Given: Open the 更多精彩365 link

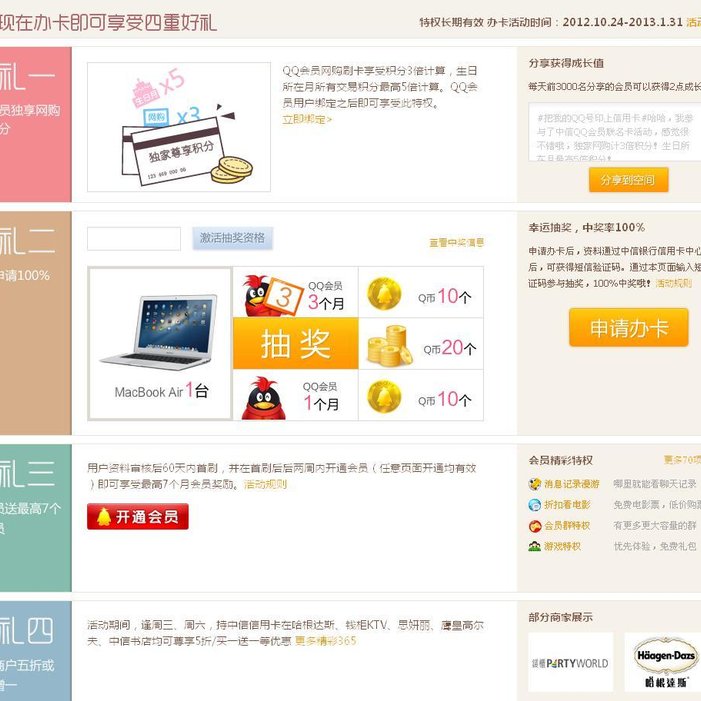Looking at the screenshot, I should (x=325, y=641).
